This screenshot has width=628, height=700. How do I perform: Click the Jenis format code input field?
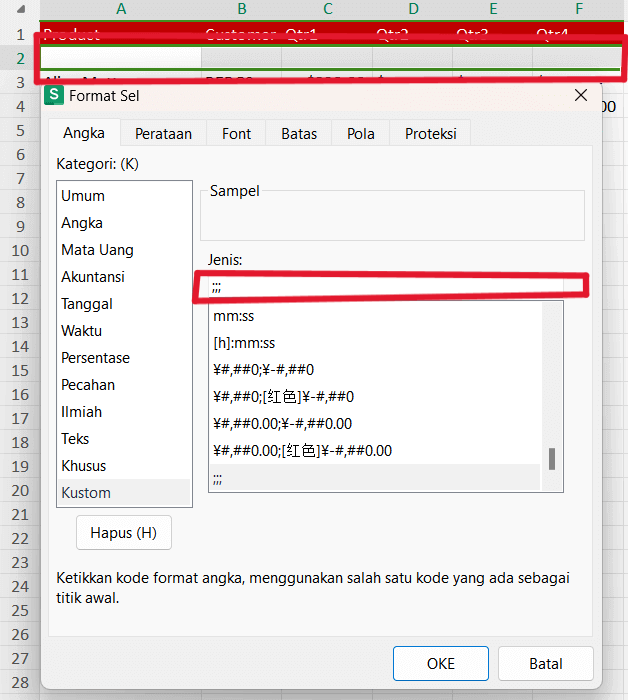coord(386,287)
